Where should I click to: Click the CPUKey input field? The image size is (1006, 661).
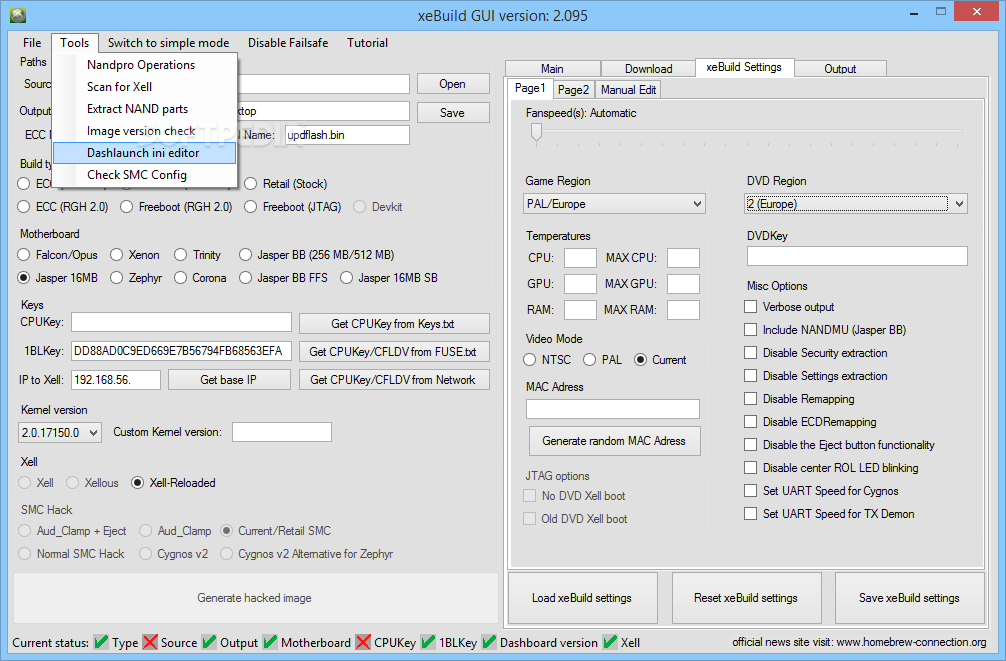pyautogui.click(x=181, y=322)
